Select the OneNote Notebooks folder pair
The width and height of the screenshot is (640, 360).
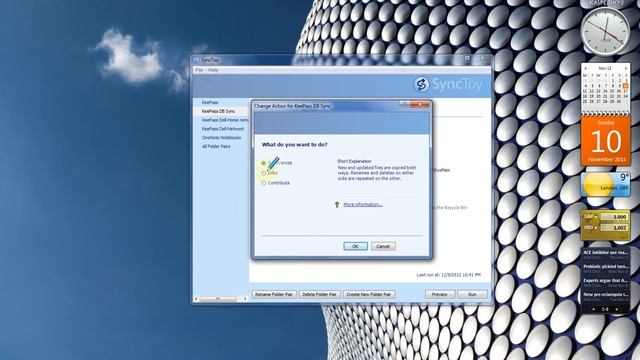point(221,138)
